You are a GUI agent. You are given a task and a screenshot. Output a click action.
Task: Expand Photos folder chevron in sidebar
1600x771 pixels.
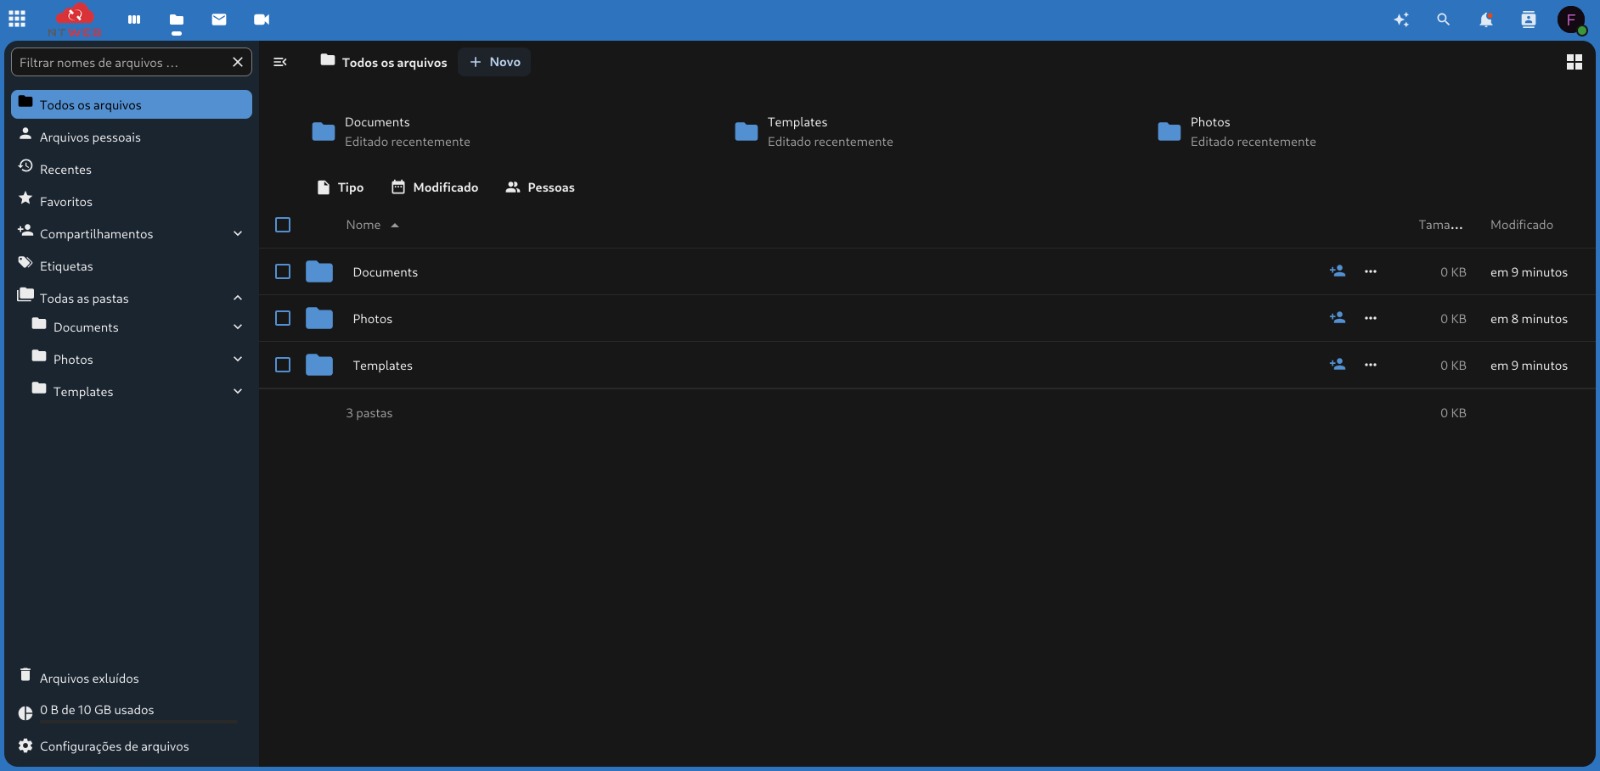point(238,359)
